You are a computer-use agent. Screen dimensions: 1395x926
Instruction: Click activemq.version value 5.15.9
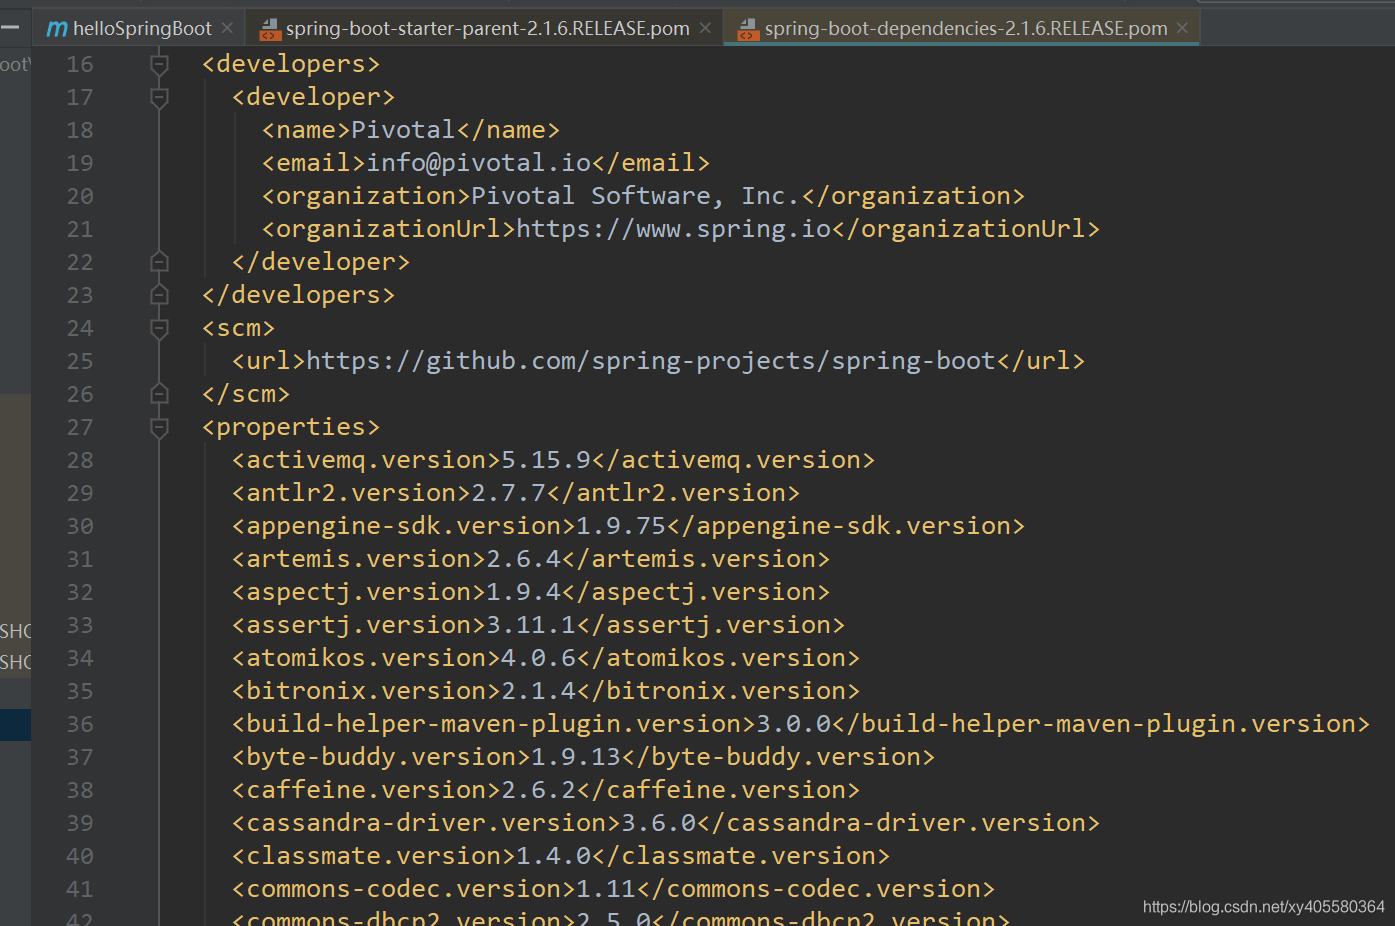[x=546, y=460]
